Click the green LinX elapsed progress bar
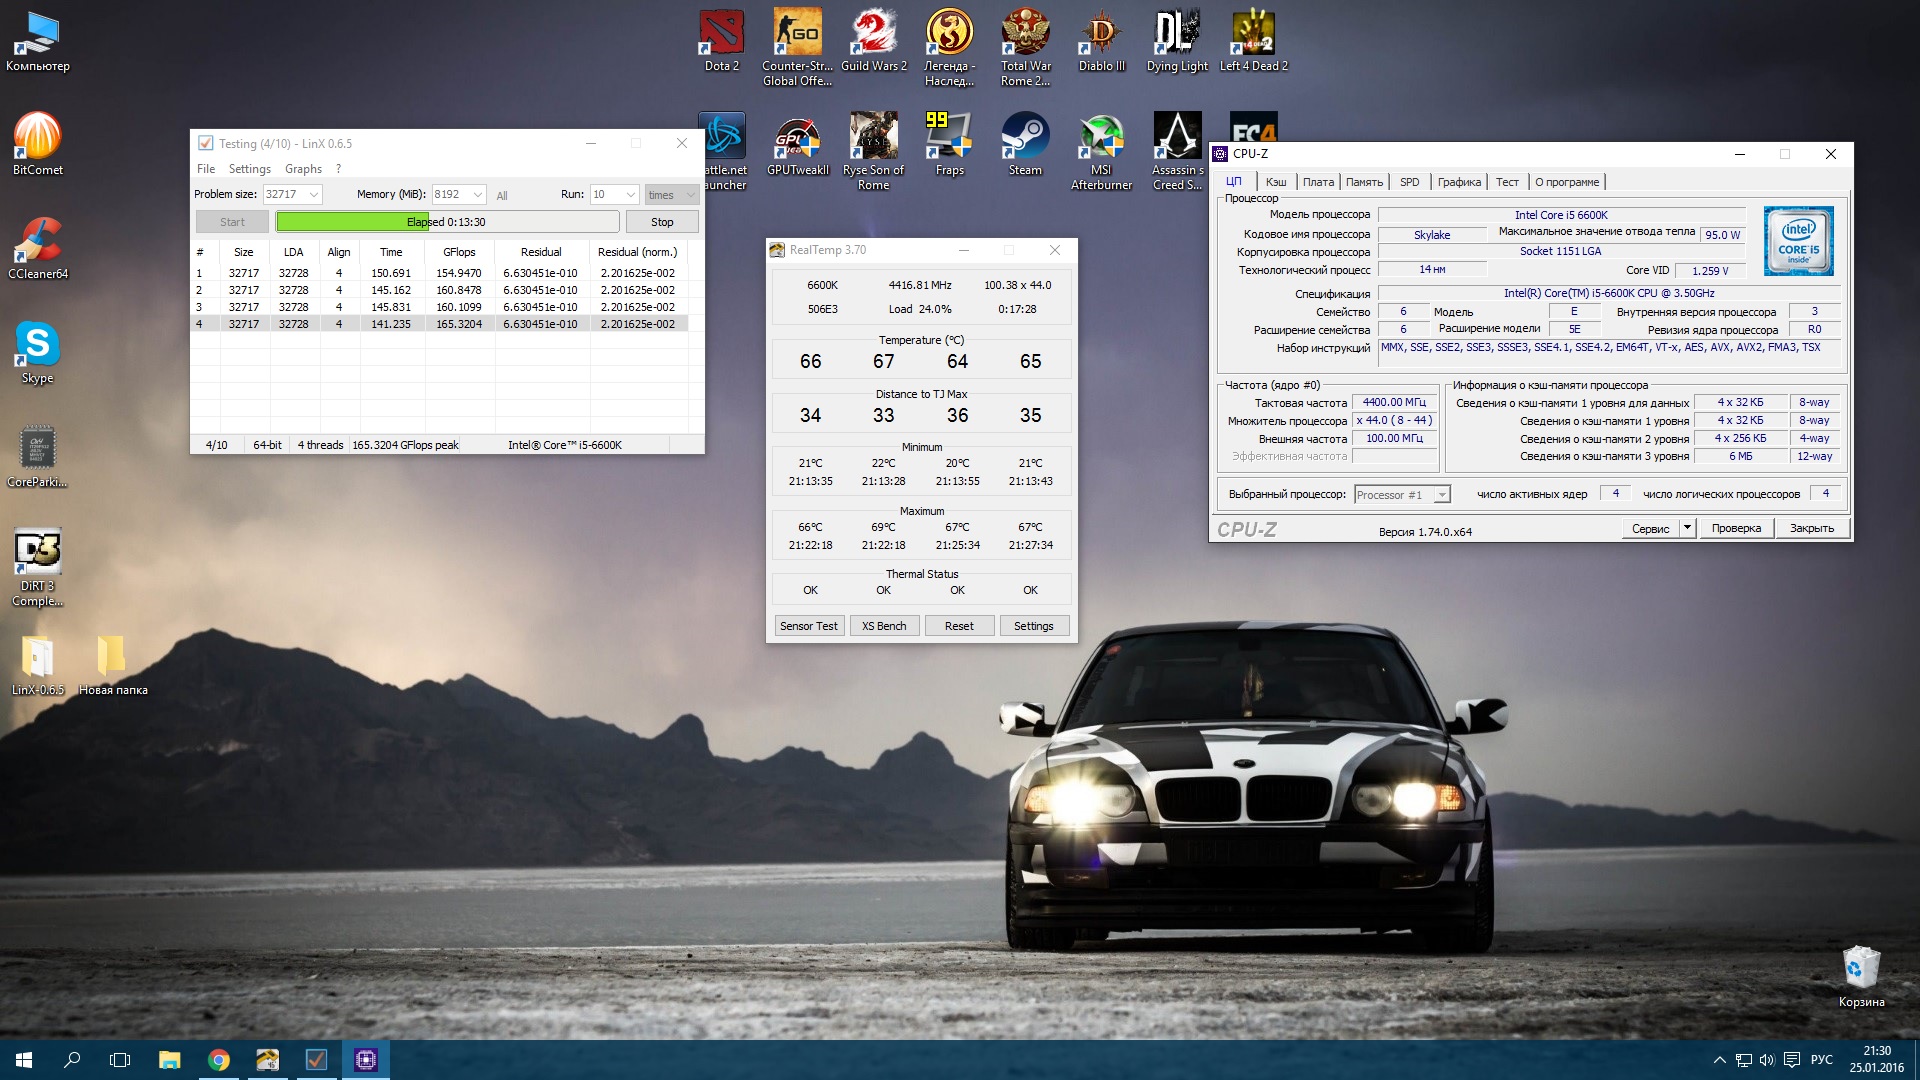 pyautogui.click(x=350, y=222)
